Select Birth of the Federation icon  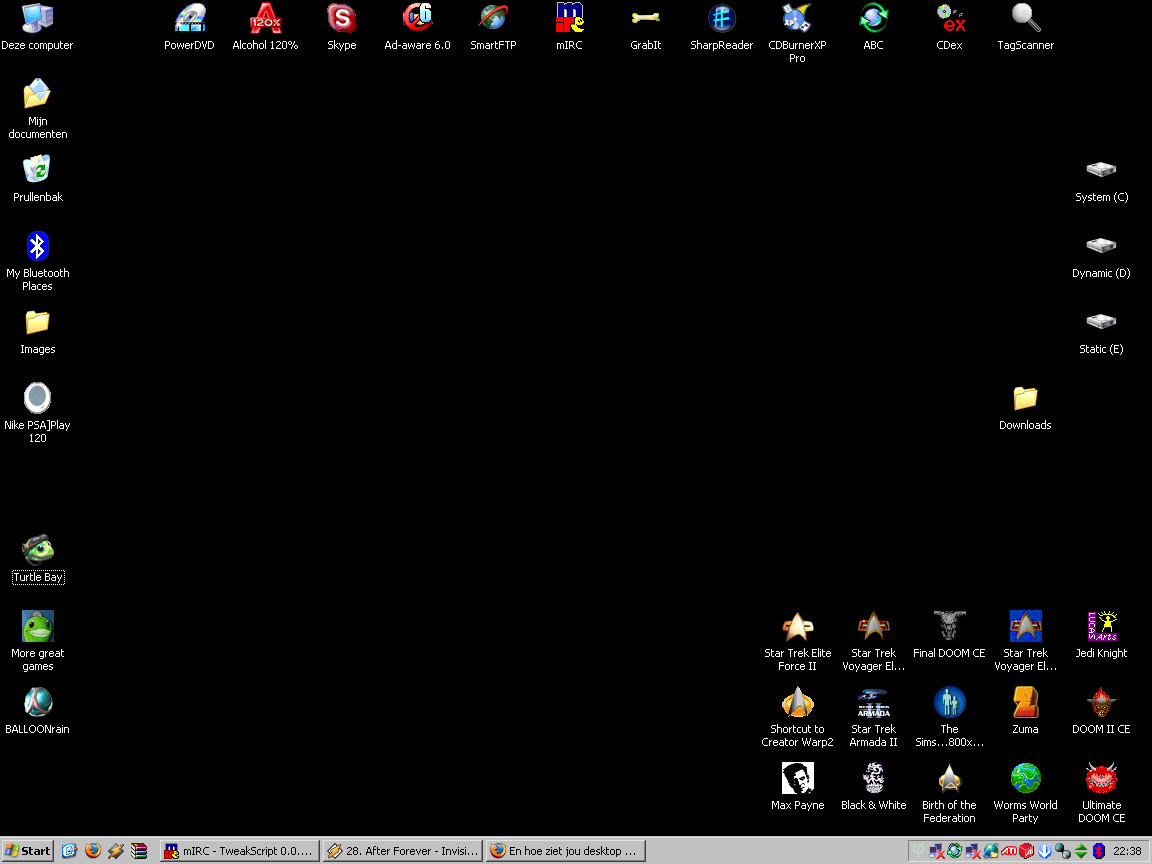coord(949,793)
